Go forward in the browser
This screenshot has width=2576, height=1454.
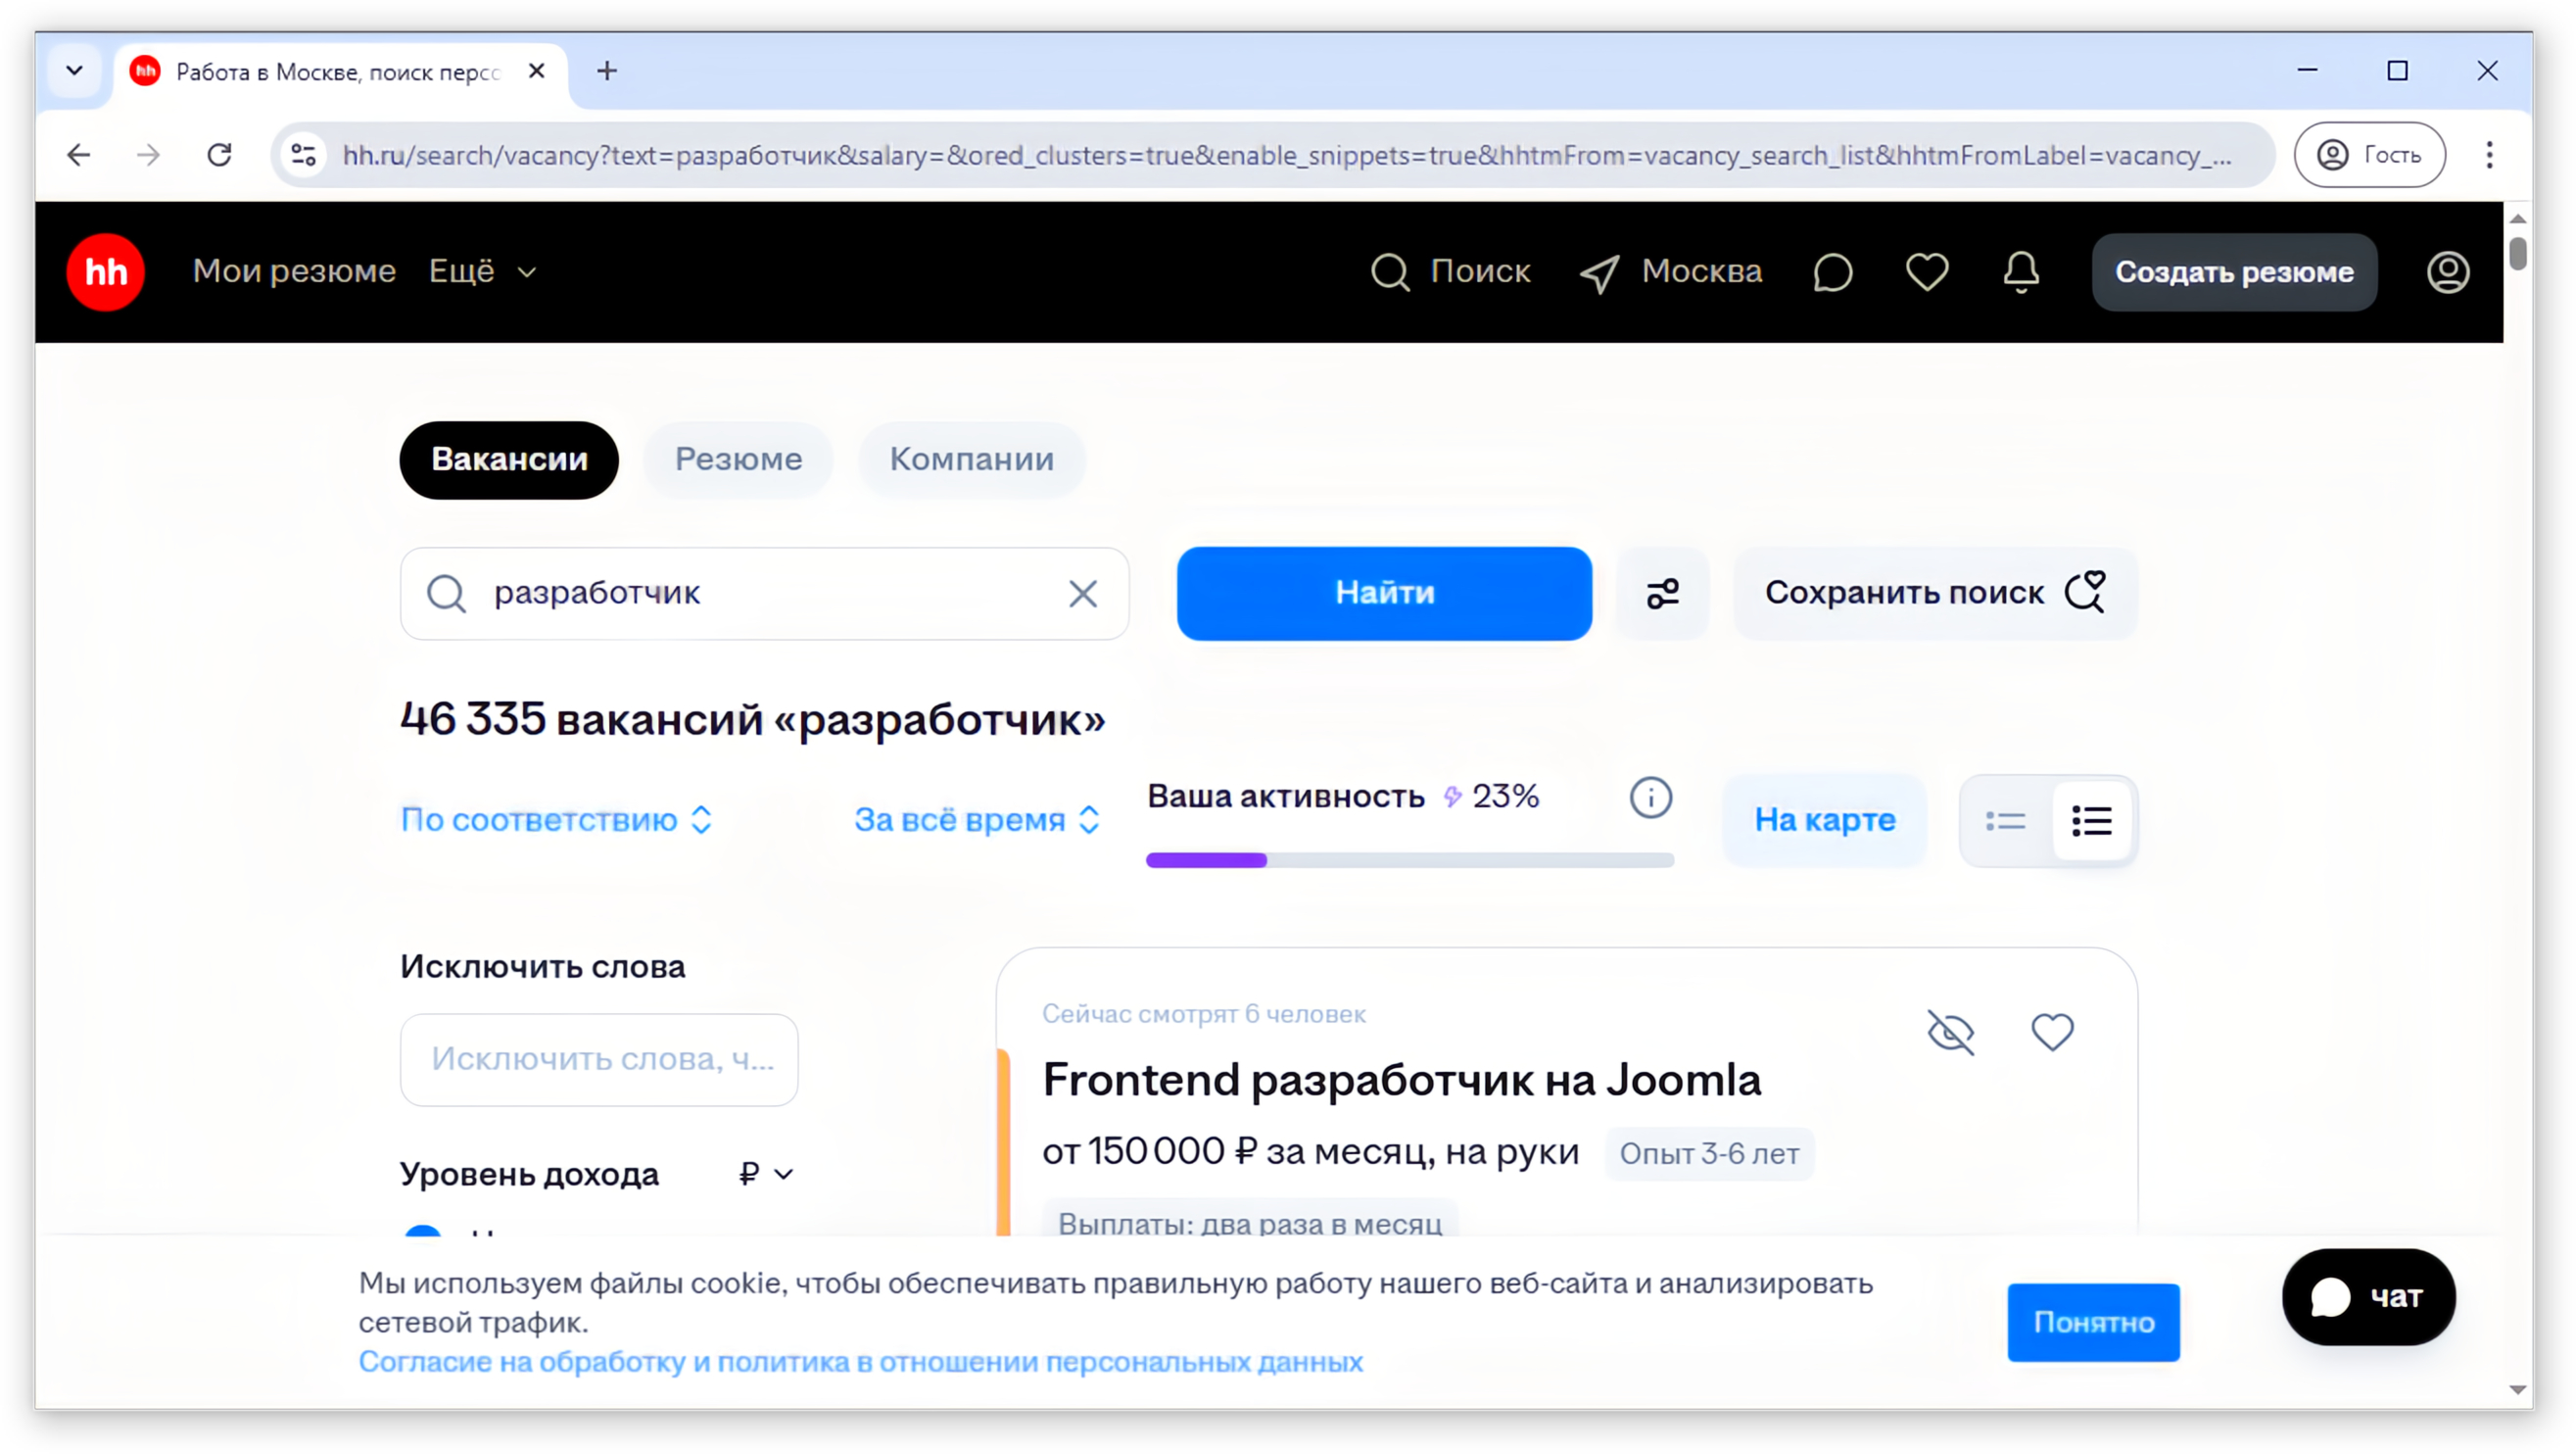click(149, 155)
